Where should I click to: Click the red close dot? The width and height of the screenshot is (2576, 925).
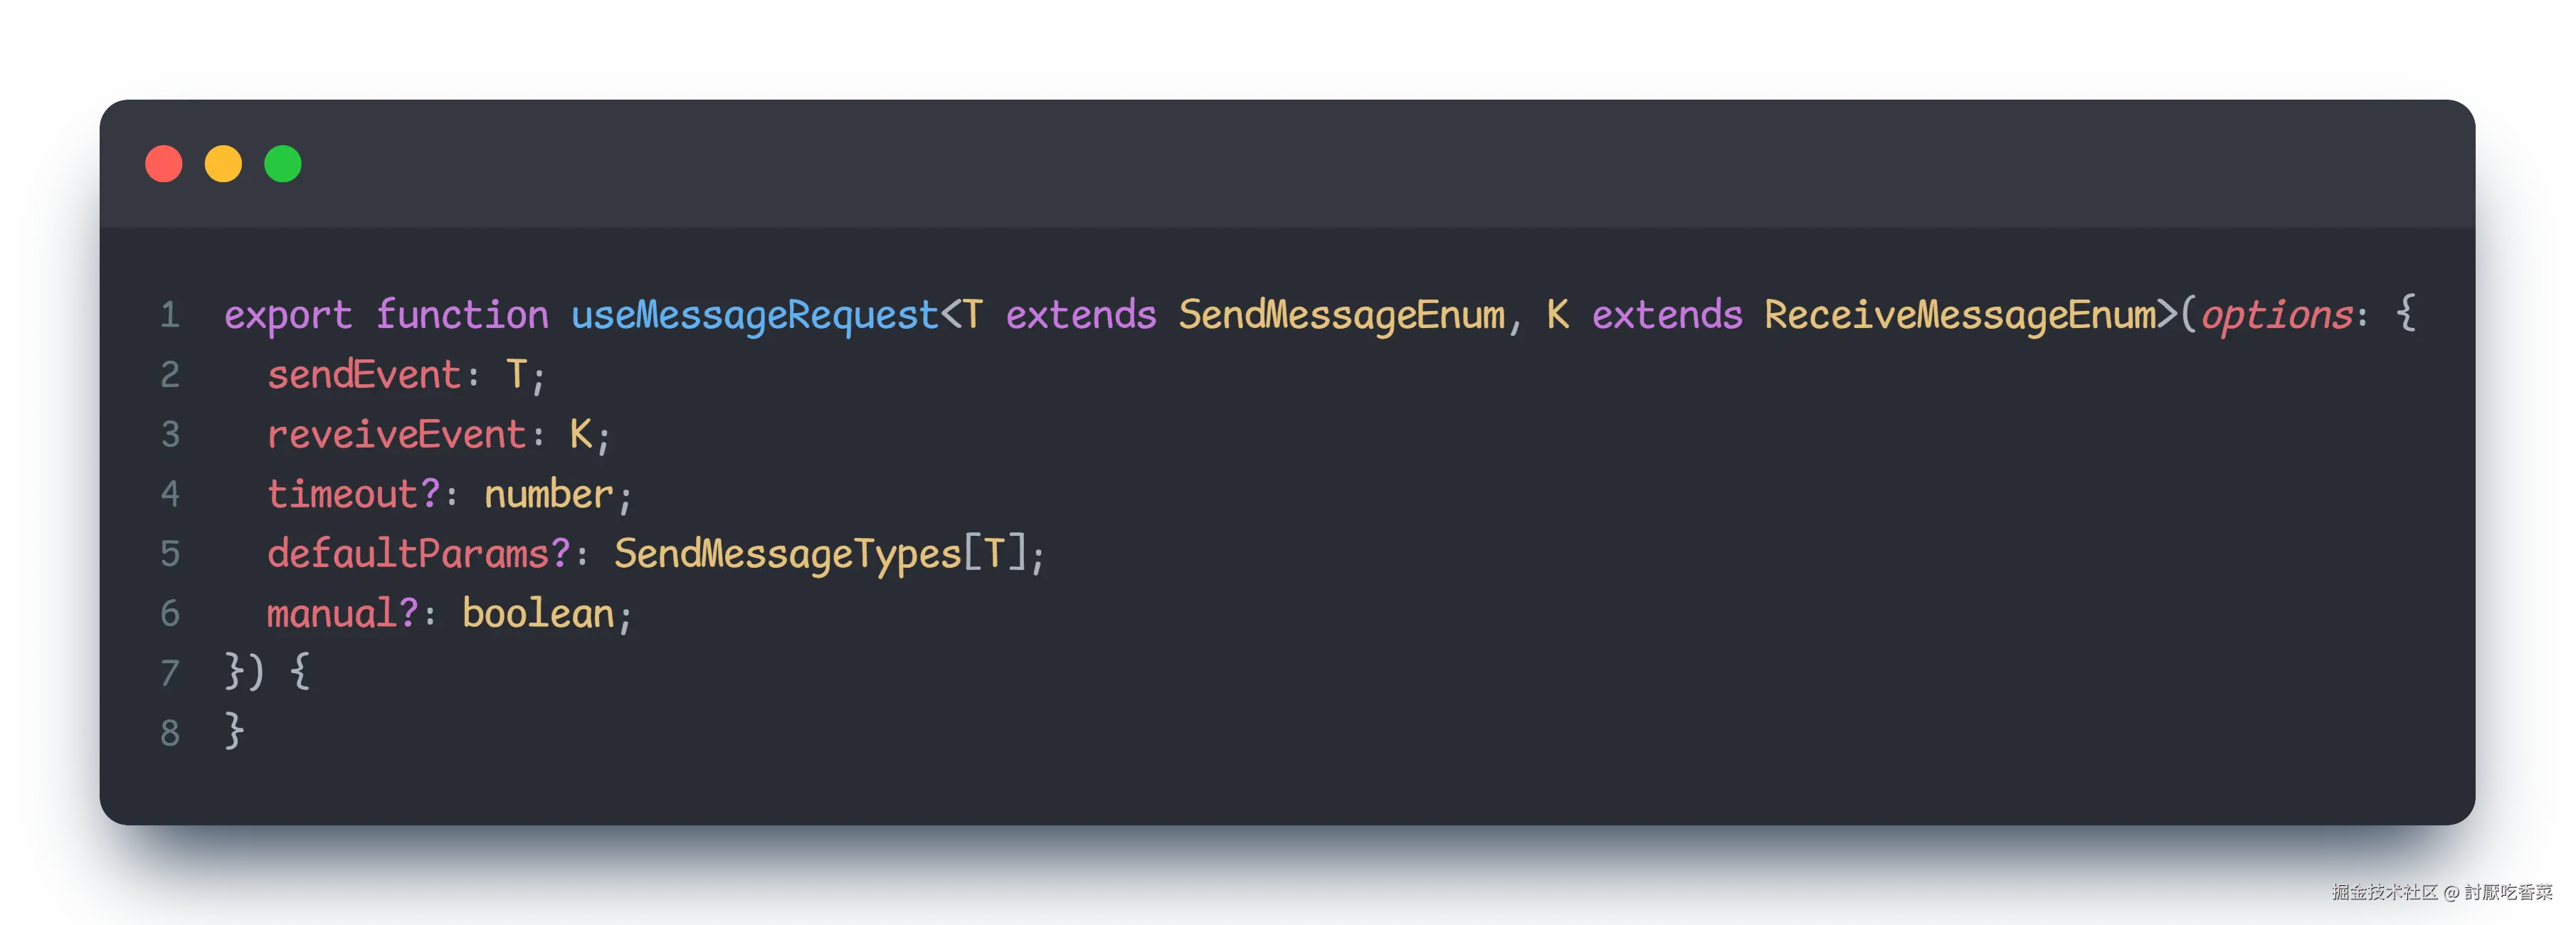[x=164, y=164]
